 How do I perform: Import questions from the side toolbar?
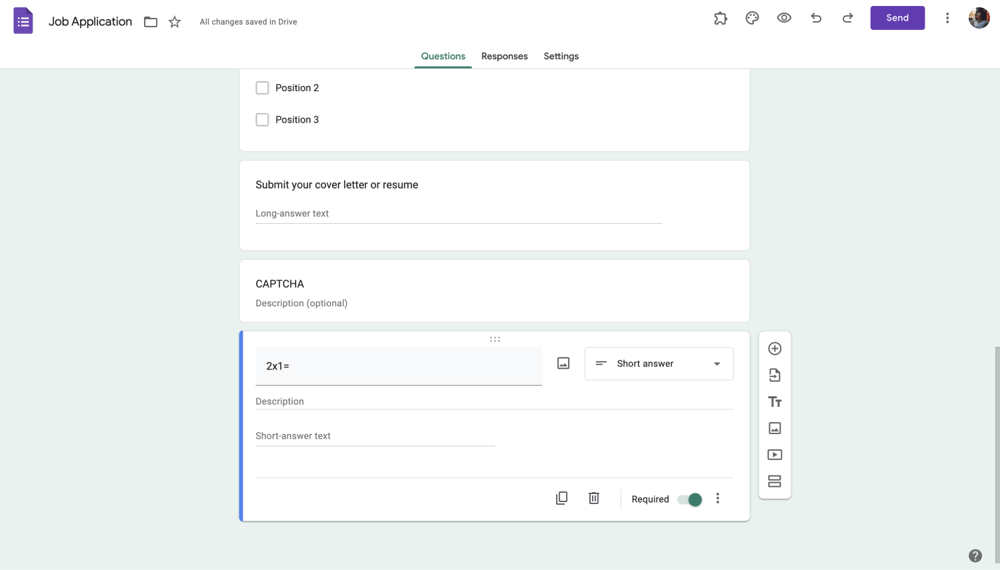click(774, 376)
